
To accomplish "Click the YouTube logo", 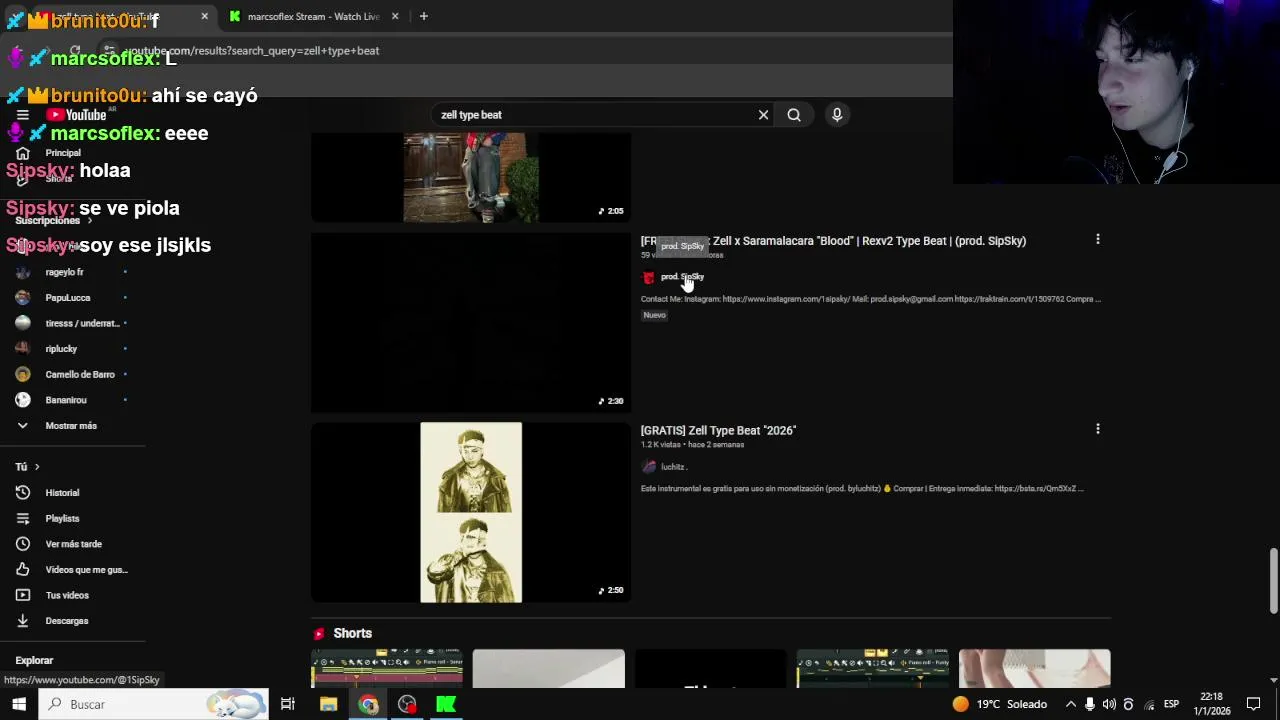I will pos(76,115).
